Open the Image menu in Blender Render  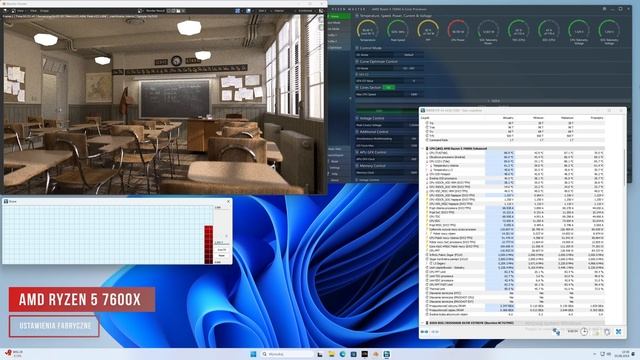click(44, 11)
